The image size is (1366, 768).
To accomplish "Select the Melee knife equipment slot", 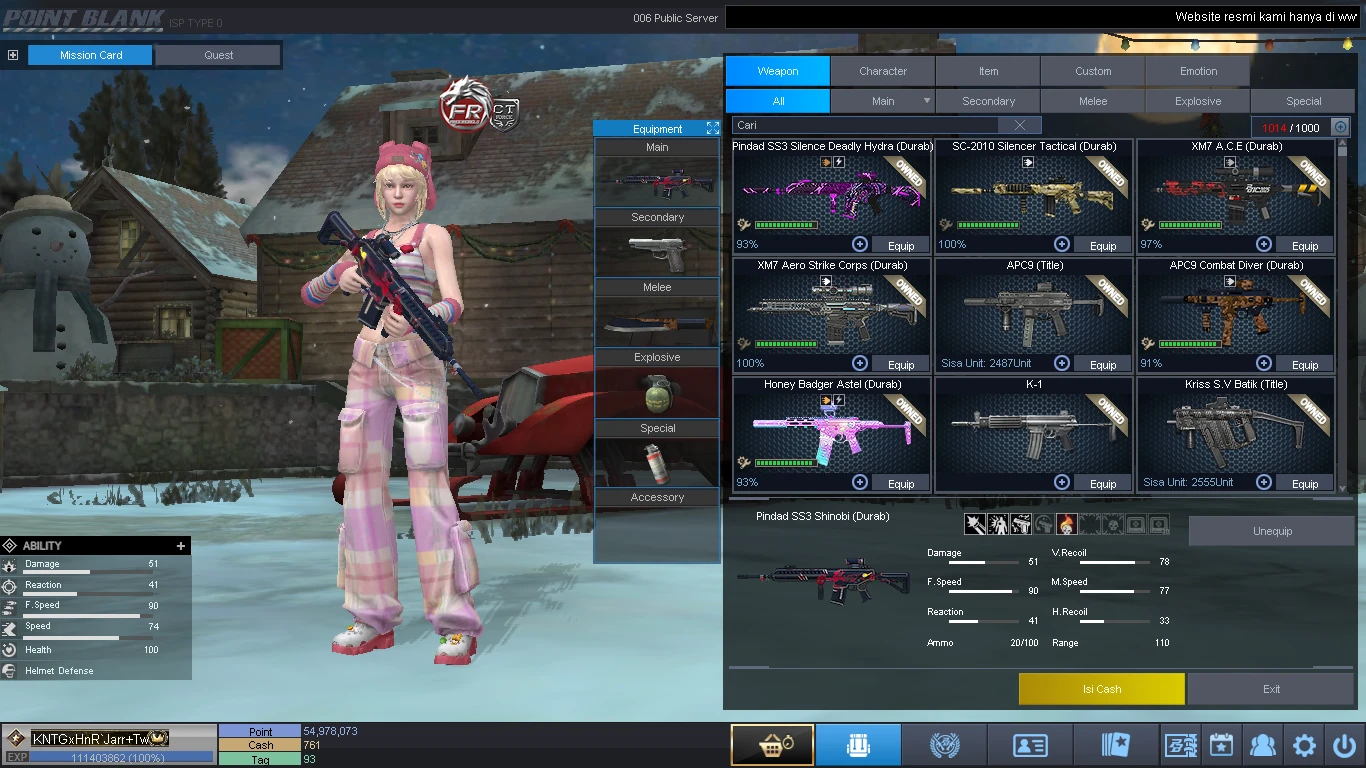I will [x=657, y=322].
